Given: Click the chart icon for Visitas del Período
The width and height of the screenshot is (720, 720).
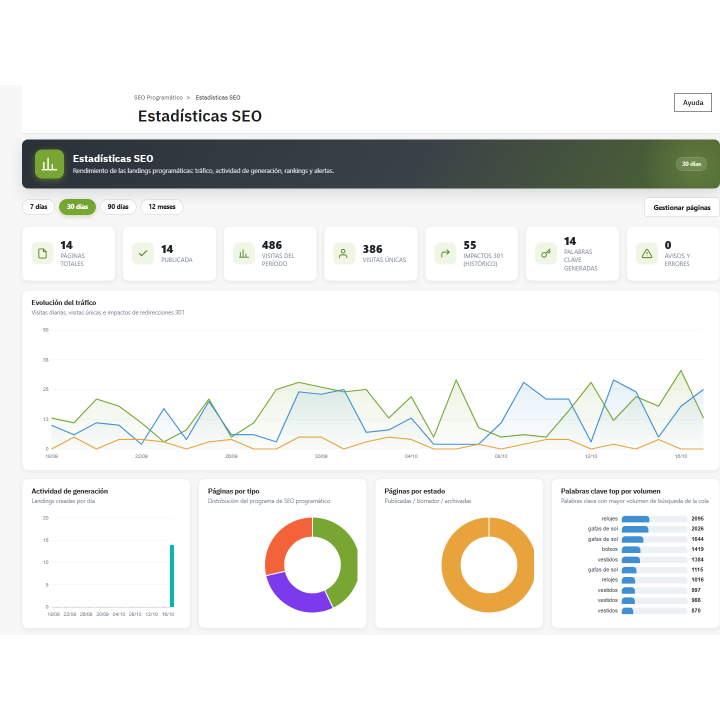Looking at the screenshot, I should pos(244,253).
